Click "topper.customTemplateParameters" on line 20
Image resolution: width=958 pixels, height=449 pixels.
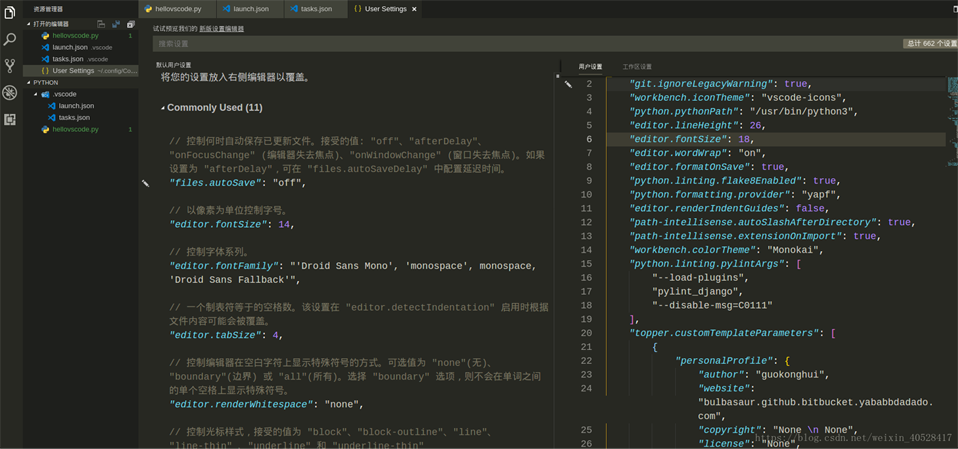724,333
